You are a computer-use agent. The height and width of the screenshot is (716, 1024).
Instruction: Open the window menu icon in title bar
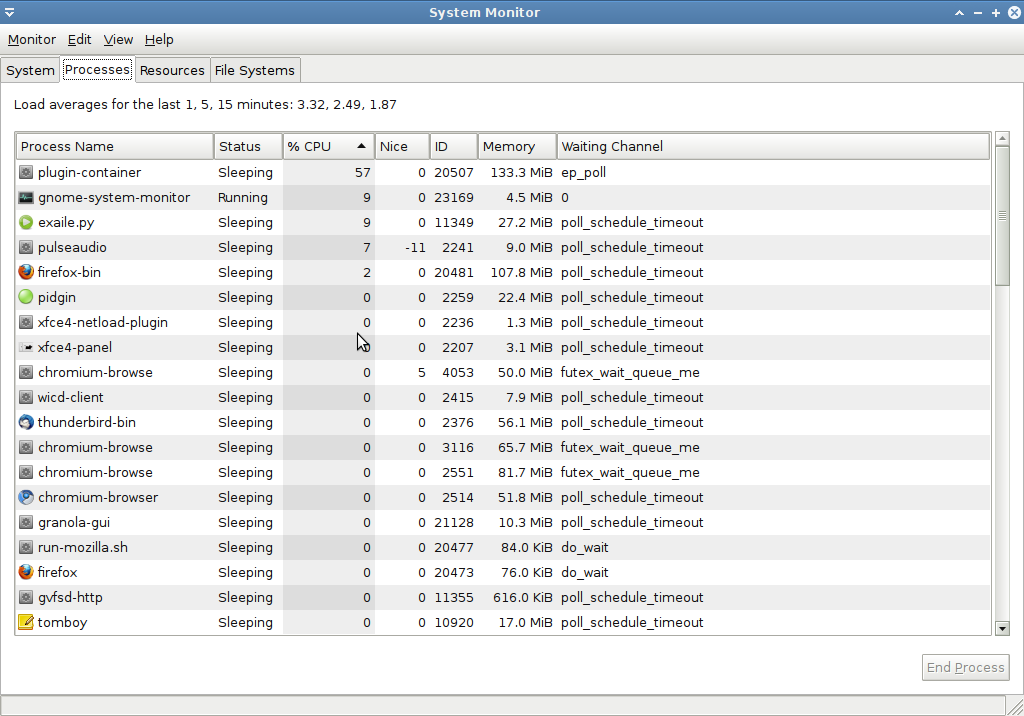click(9, 12)
